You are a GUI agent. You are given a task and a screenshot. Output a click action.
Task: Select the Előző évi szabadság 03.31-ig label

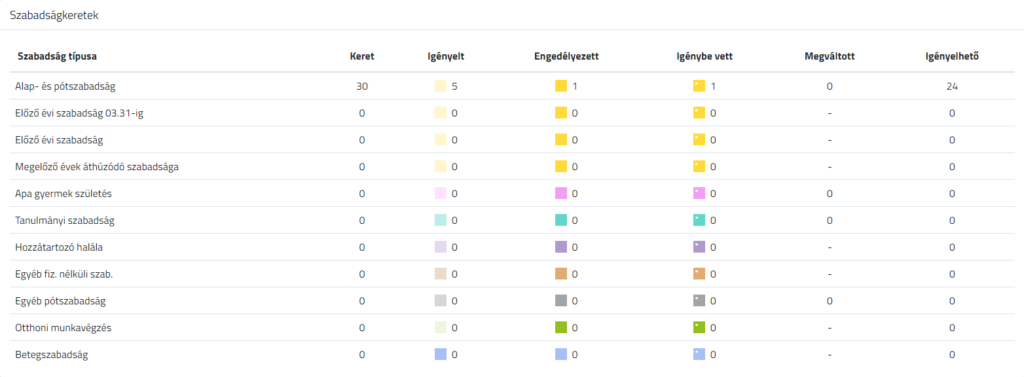tap(79, 113)
